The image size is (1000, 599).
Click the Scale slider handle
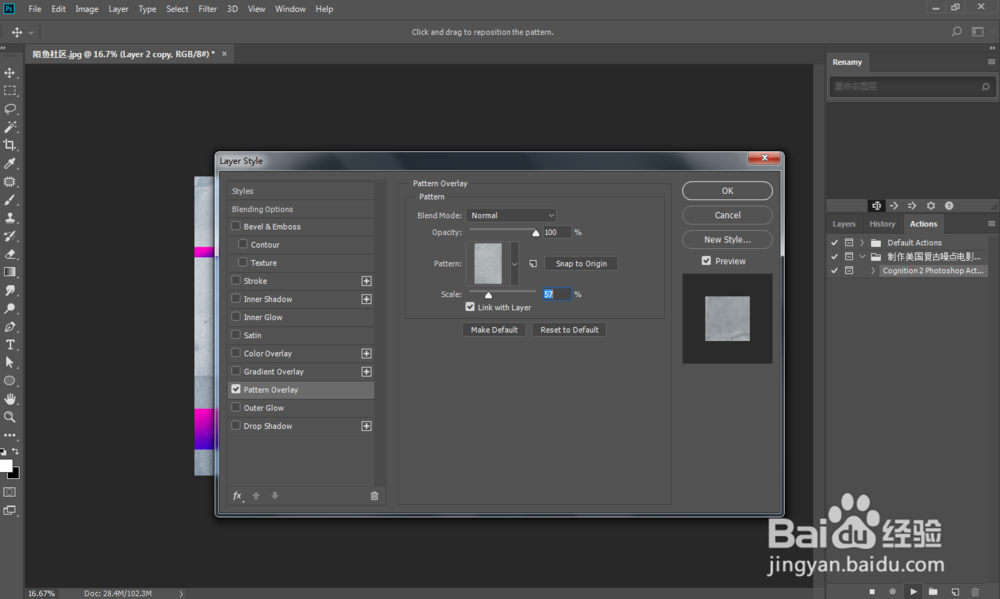489,295
